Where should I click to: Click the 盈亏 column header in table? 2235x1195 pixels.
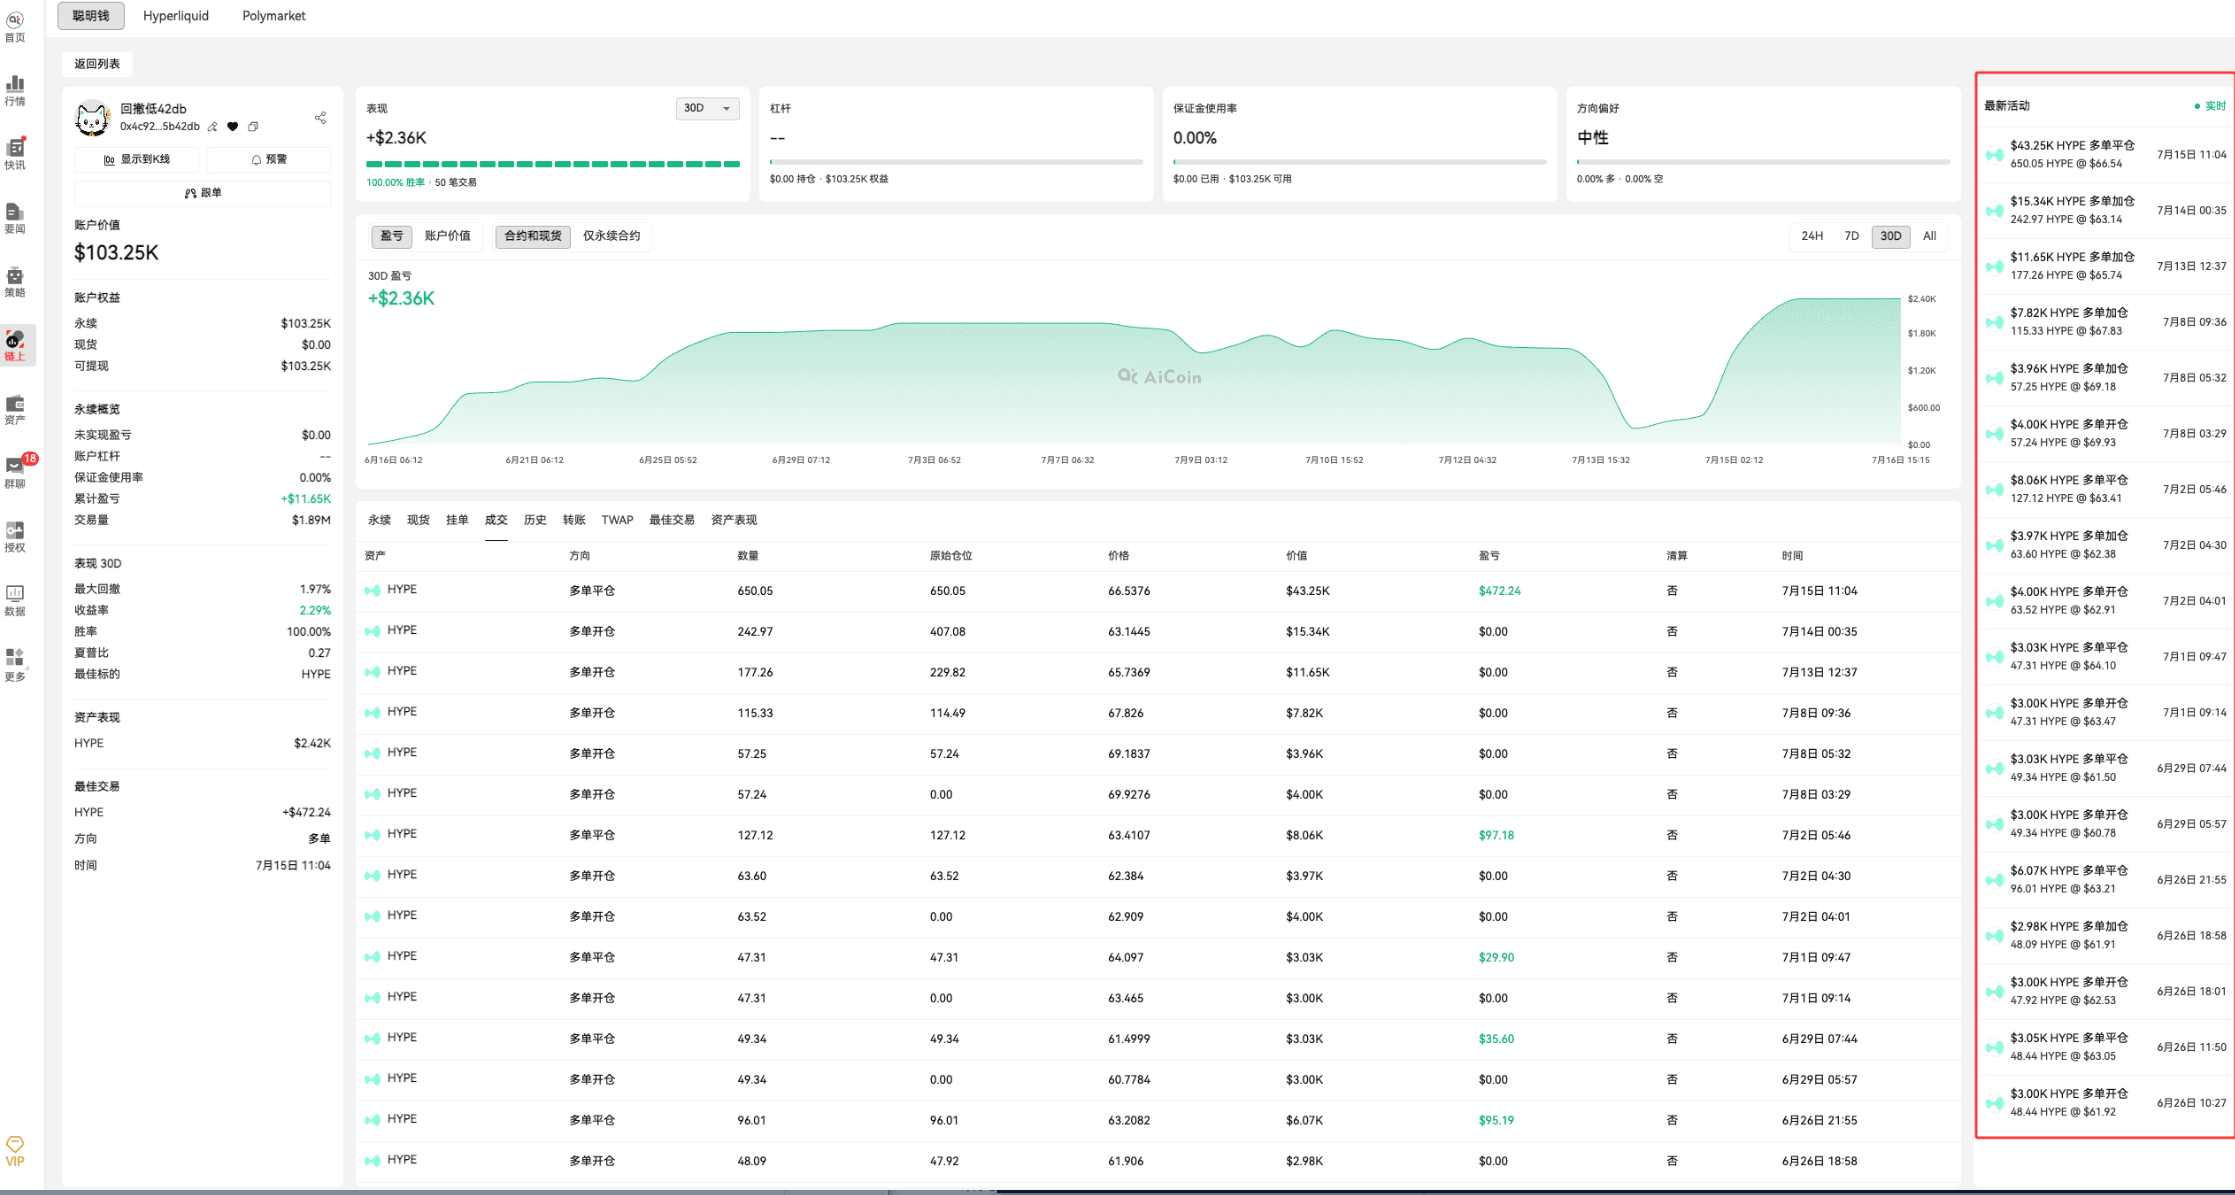click(1489, 556)
